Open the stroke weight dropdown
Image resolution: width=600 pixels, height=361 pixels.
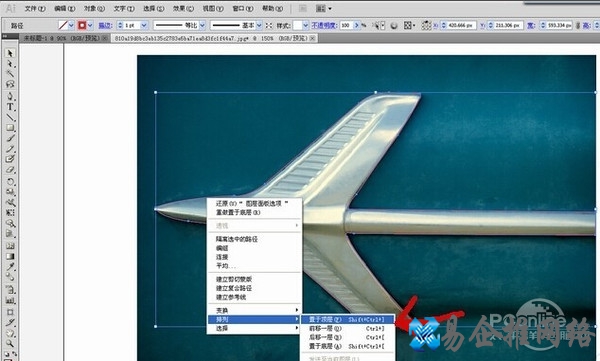coord(144,26)
